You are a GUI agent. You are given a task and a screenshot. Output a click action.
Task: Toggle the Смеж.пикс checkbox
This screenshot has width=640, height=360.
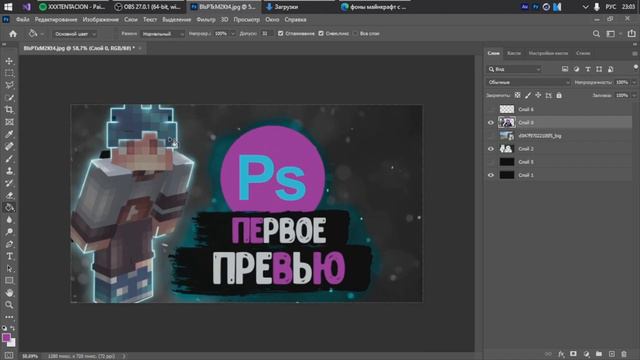[321, 33]
